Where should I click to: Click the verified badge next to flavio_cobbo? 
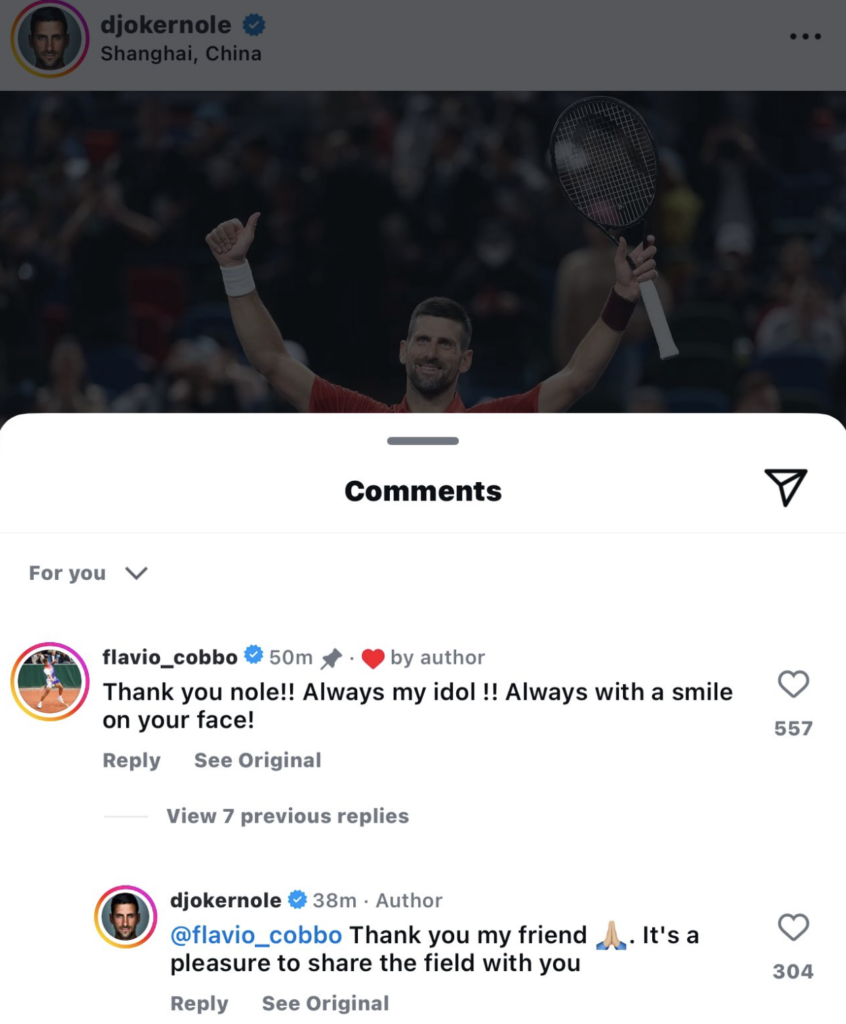click(x=253, y=654)
